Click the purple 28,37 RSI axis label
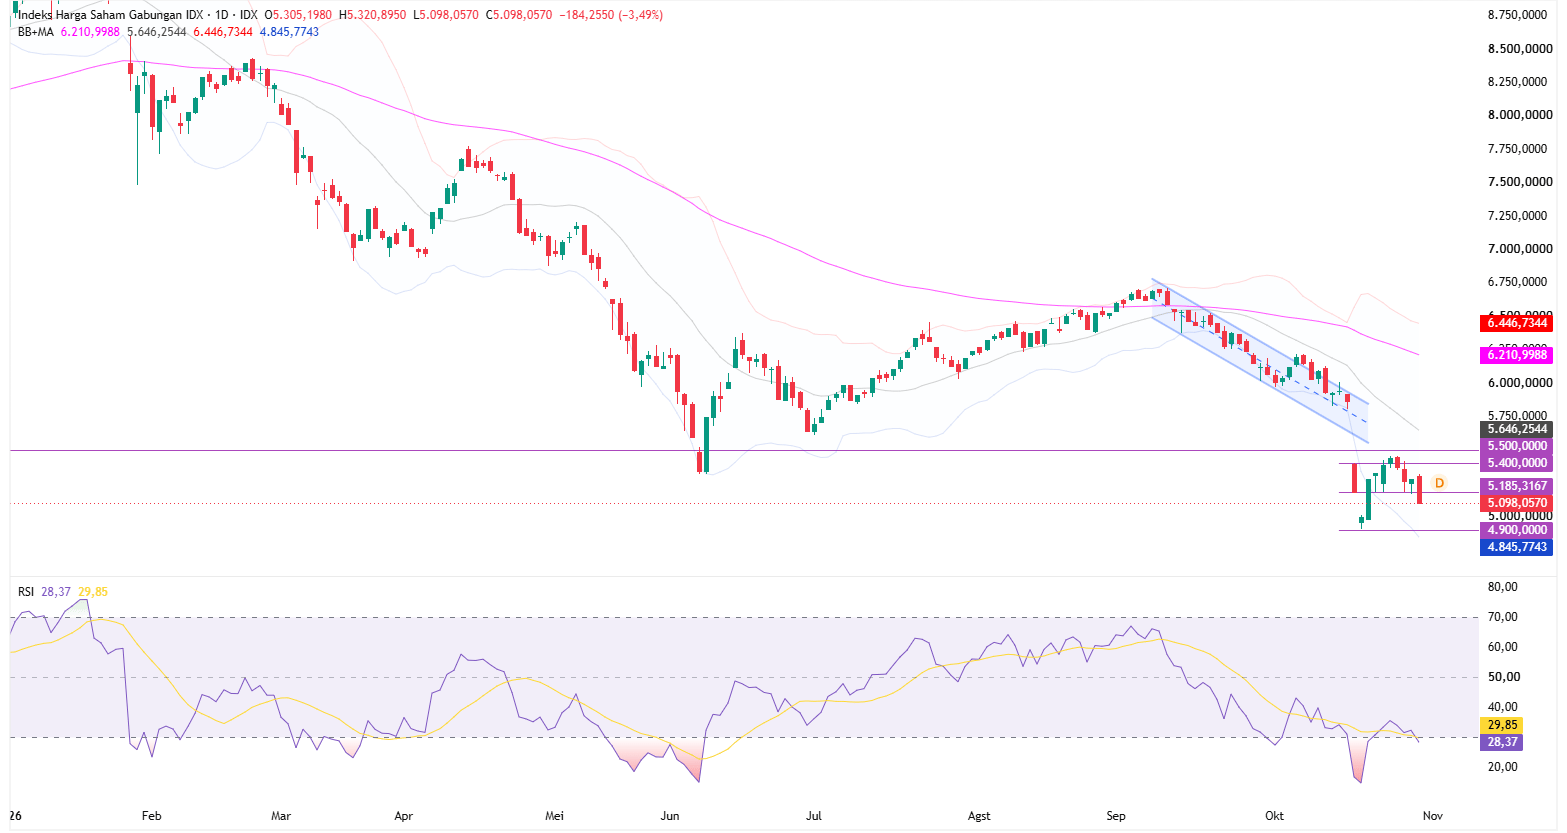The width and height of the screenshot is (1567, 833). click(1502, 742)
